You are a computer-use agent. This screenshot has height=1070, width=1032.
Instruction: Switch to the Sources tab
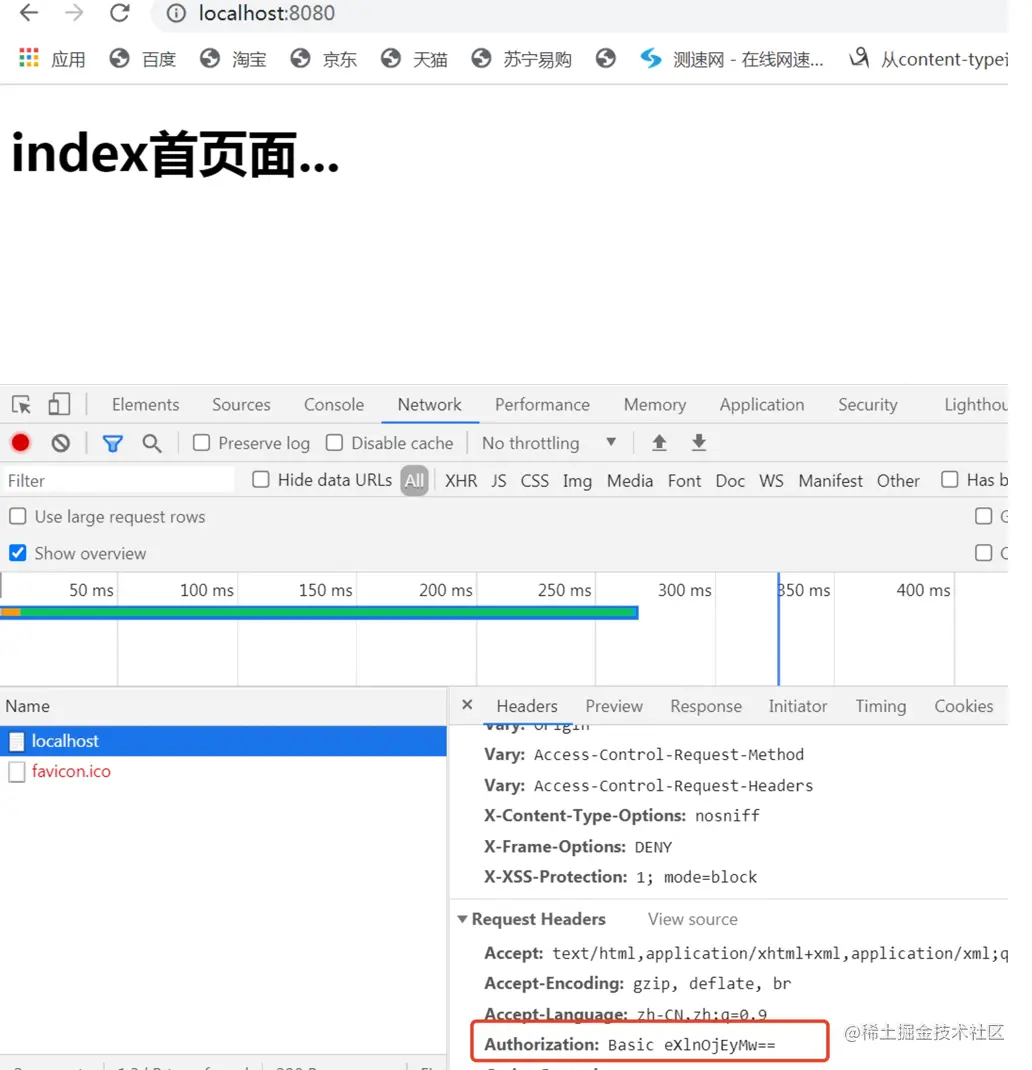click(241, 405)
